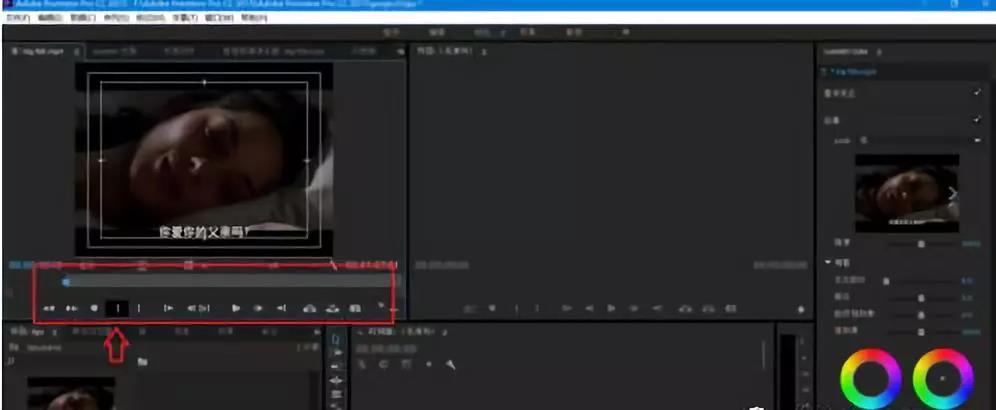This screenshot has width=996, height=410.
Task: Open the Audio Clip Mixer tab
Action: point(273,51)
